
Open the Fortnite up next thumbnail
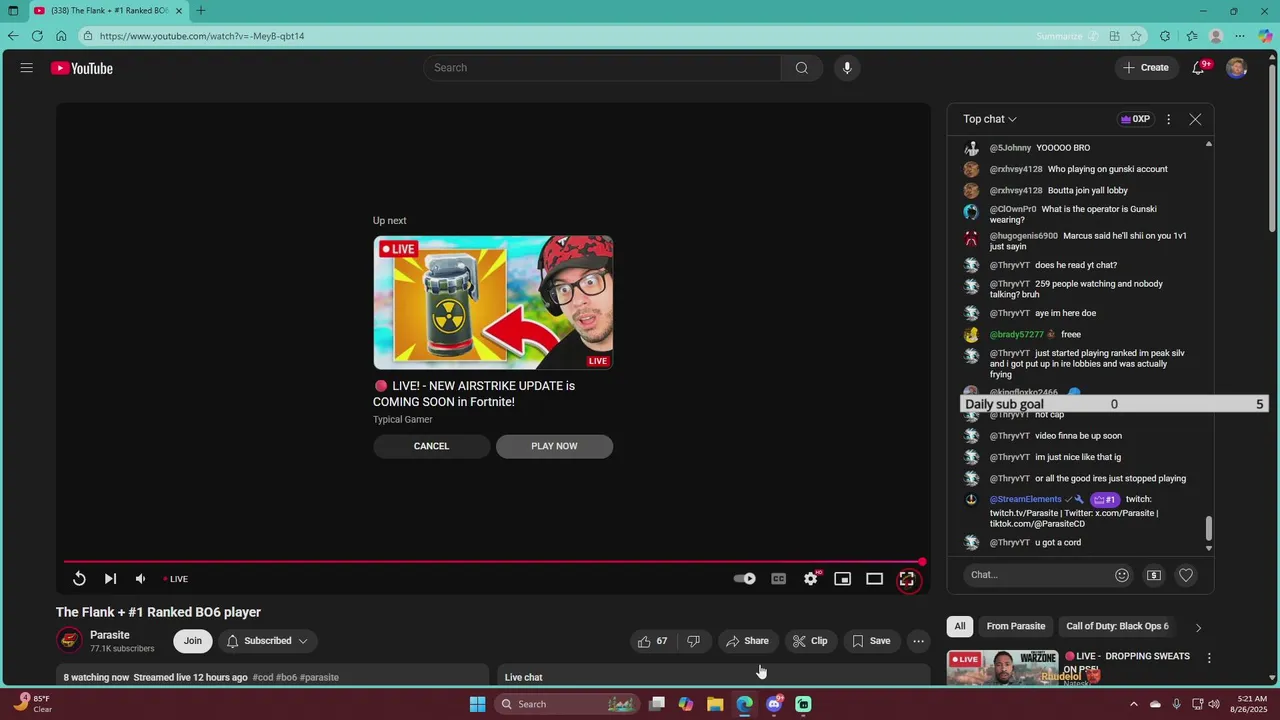[493, 303]
